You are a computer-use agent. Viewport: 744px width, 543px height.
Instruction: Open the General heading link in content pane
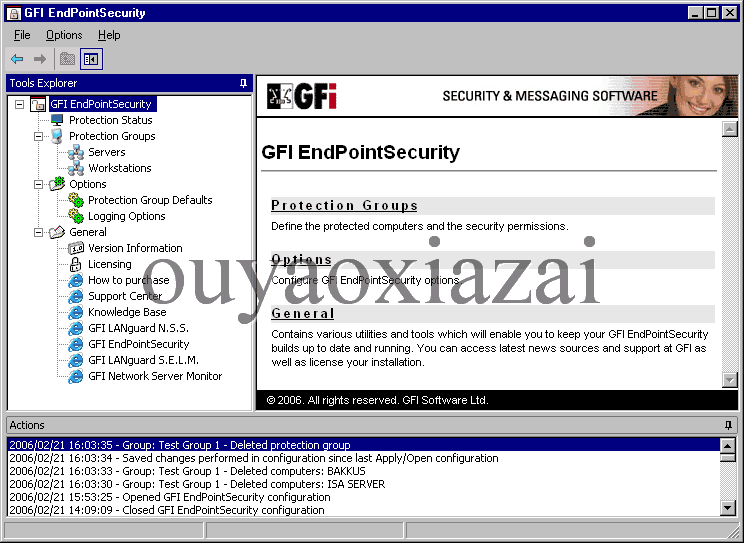[x=303, y=314]
